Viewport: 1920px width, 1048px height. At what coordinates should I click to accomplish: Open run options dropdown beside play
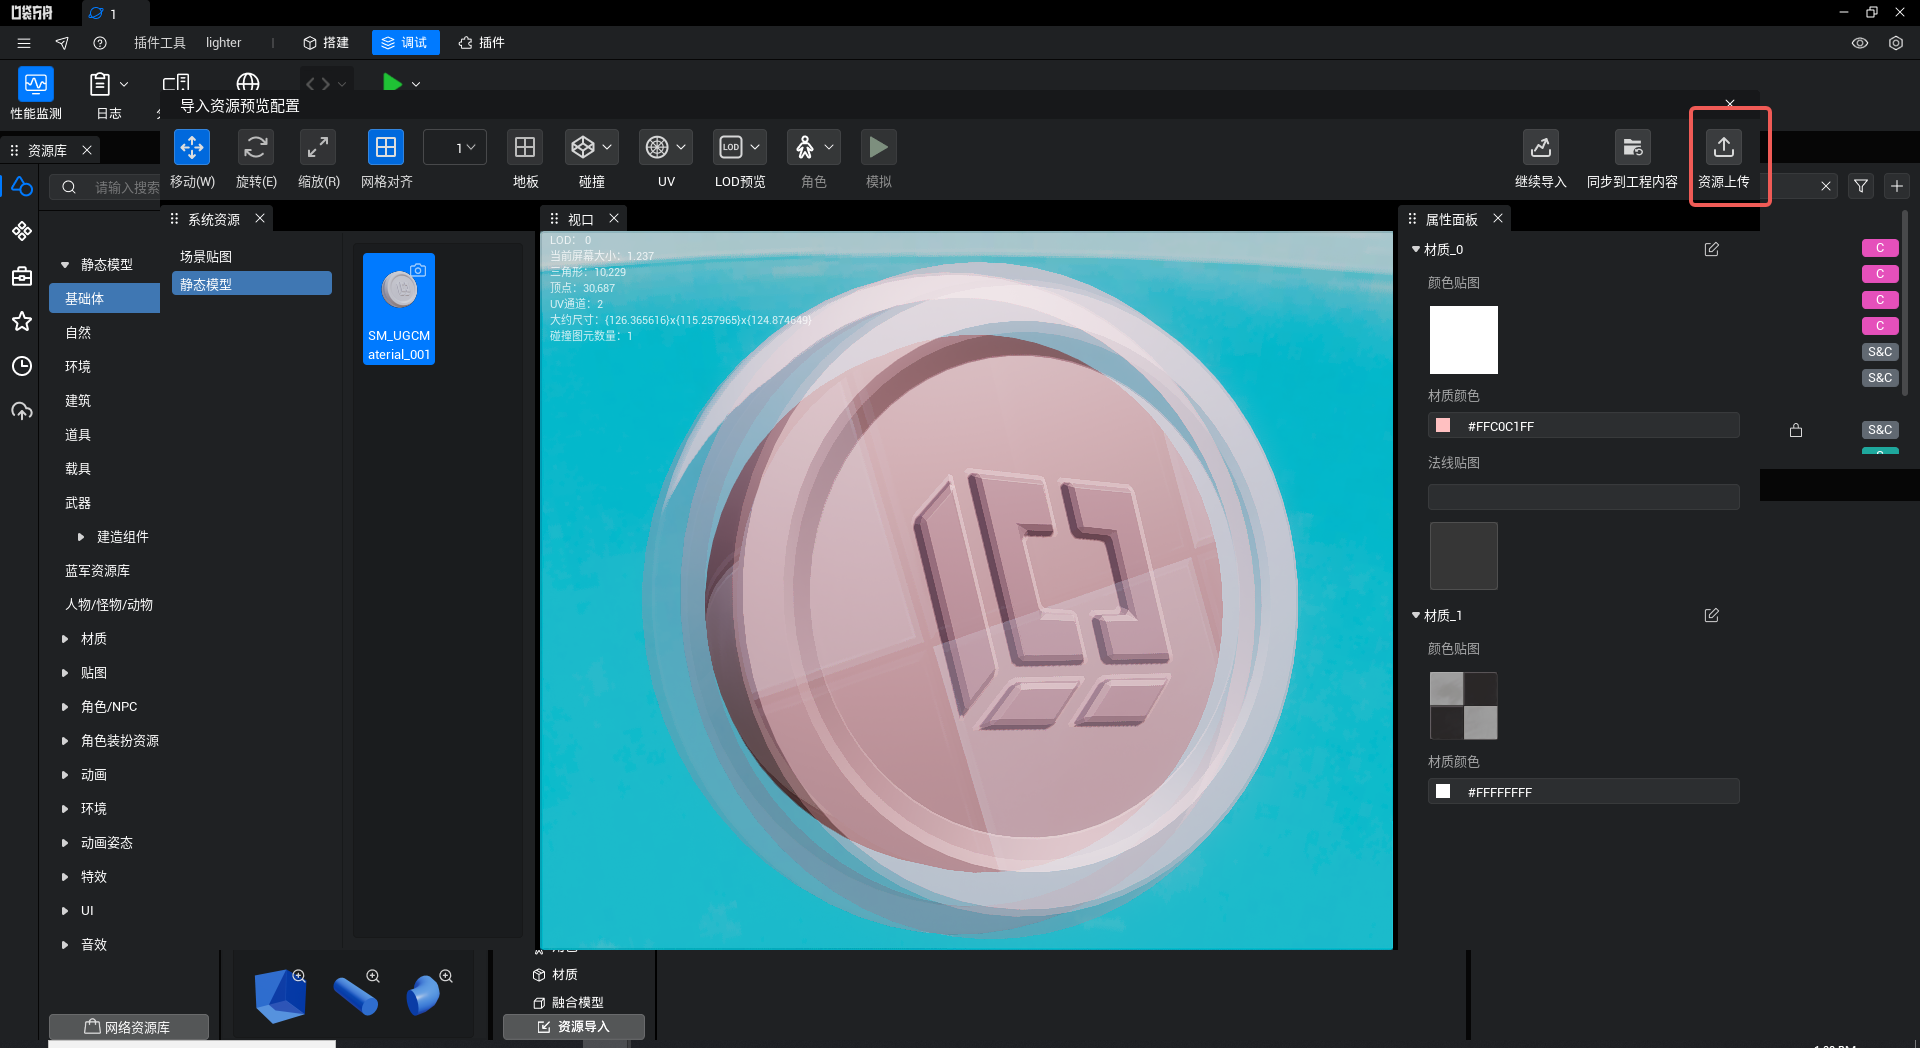416,85
